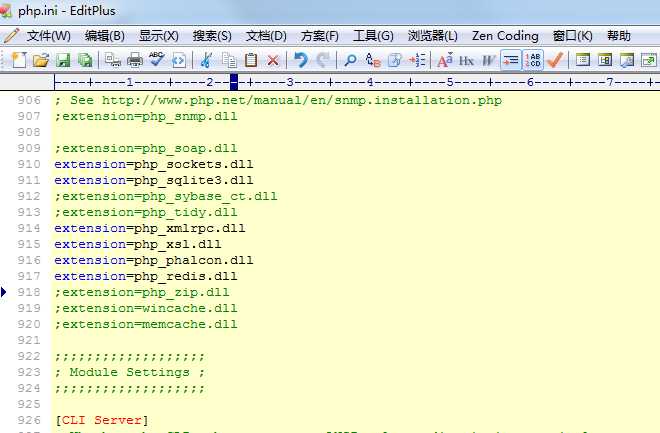
Task: Click line ;extension=memcache.dll
Action: pos(146,324)
